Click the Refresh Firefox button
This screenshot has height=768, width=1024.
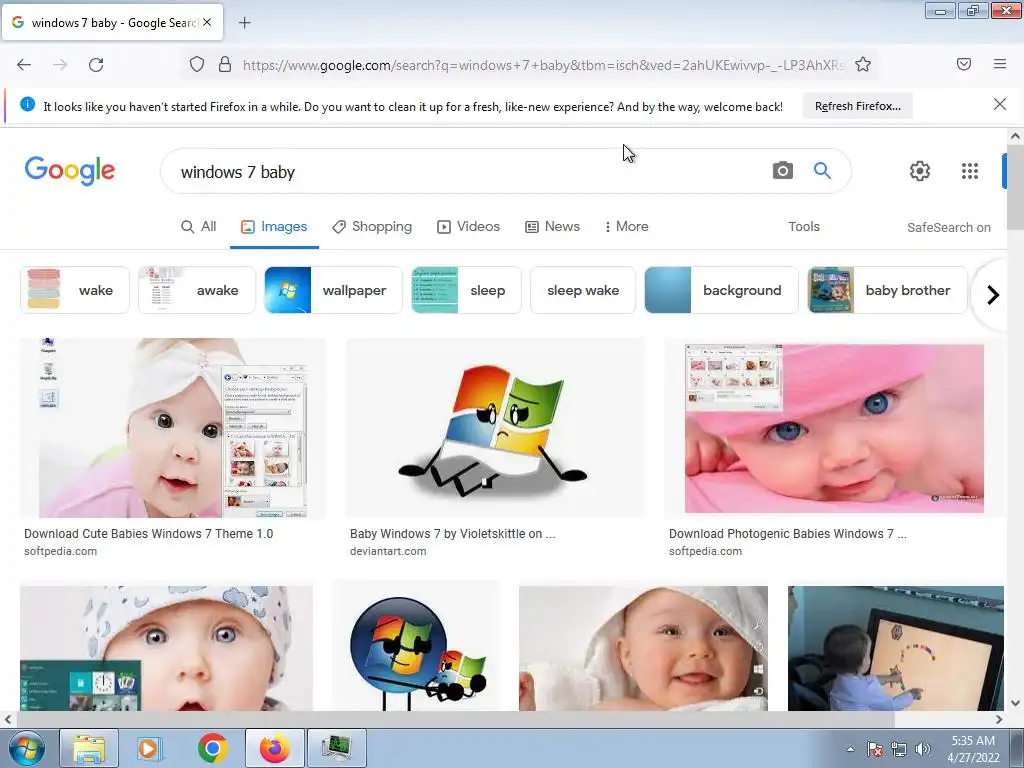click(x=857, y=106)
